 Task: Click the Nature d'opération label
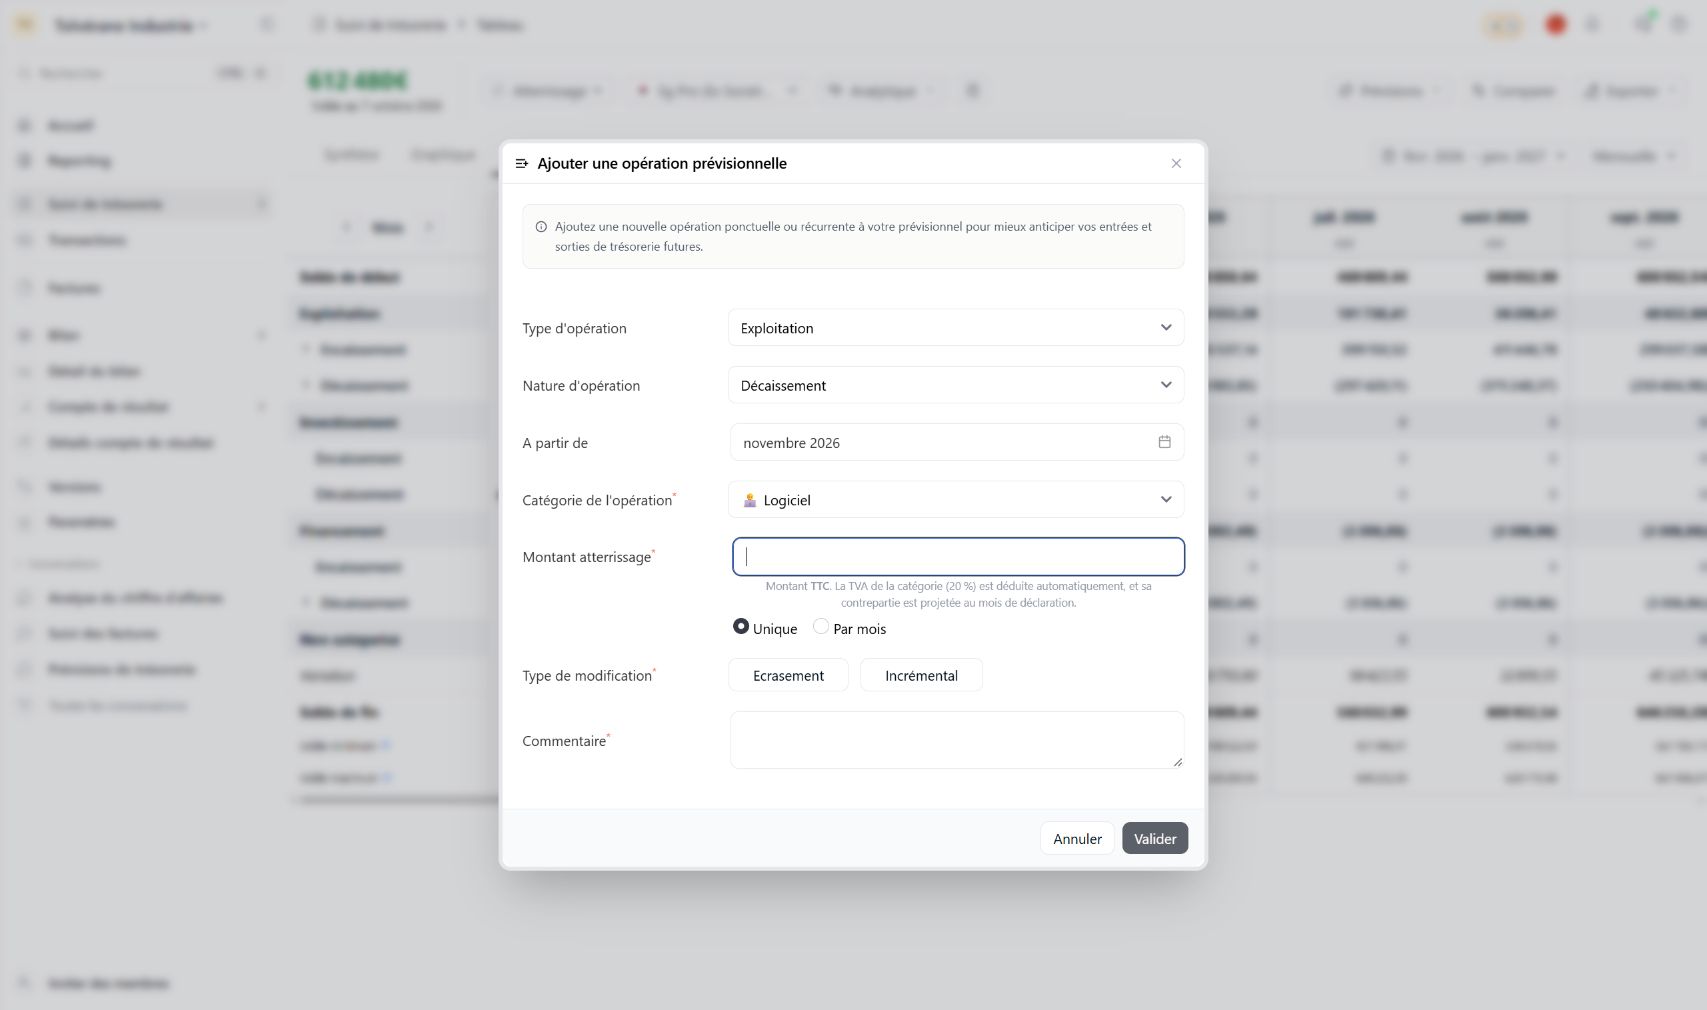coord(581,385)
